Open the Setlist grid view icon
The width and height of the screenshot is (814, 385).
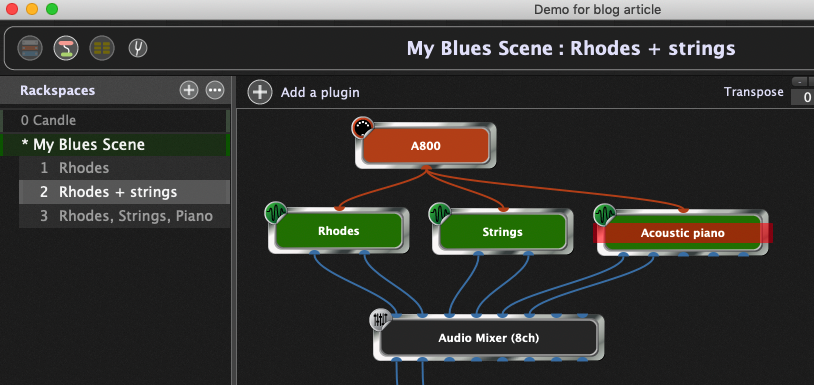(102, 48)
